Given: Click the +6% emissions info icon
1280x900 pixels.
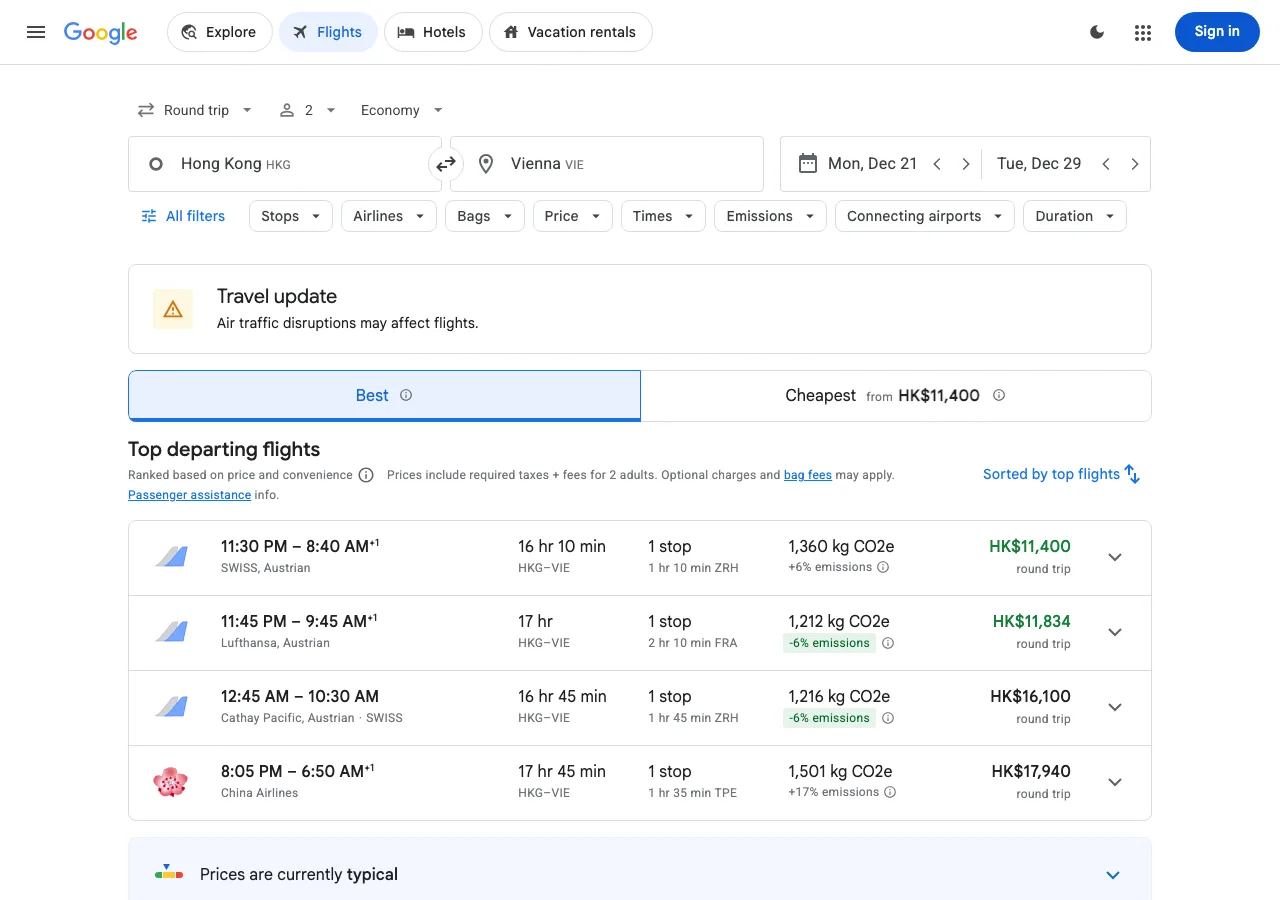Looking at the screenshot, I should (883, 567).
